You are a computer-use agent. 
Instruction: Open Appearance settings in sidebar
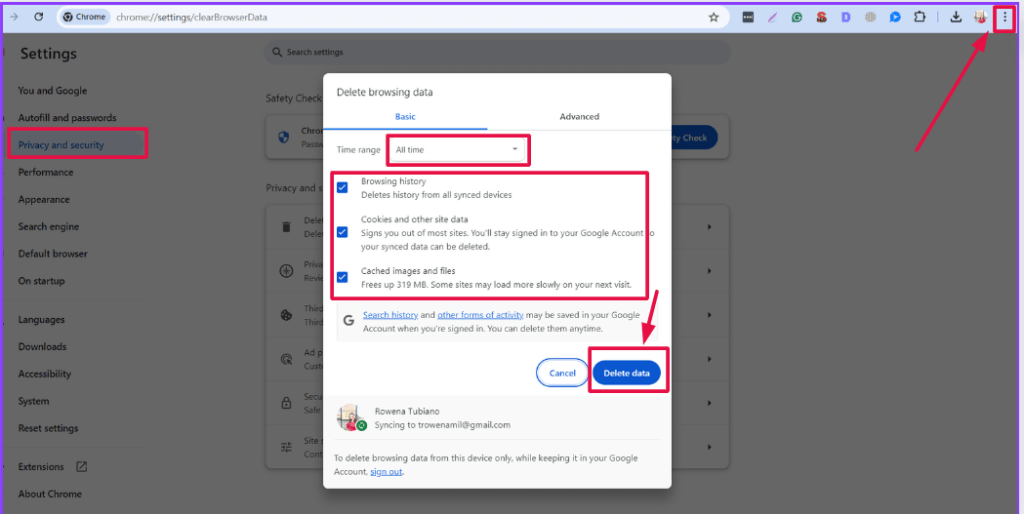pyautogui.click(x=44, y=199)
